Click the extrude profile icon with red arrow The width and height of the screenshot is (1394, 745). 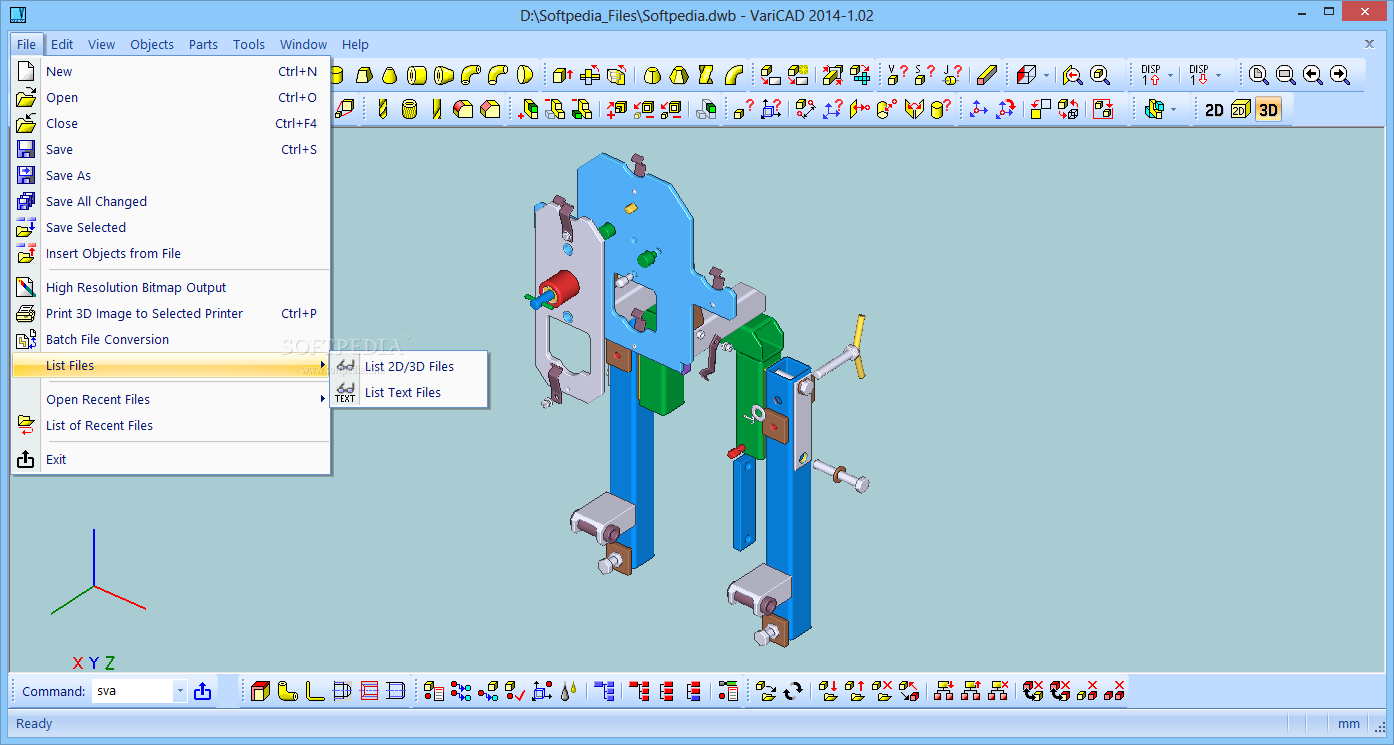point(562,75)
